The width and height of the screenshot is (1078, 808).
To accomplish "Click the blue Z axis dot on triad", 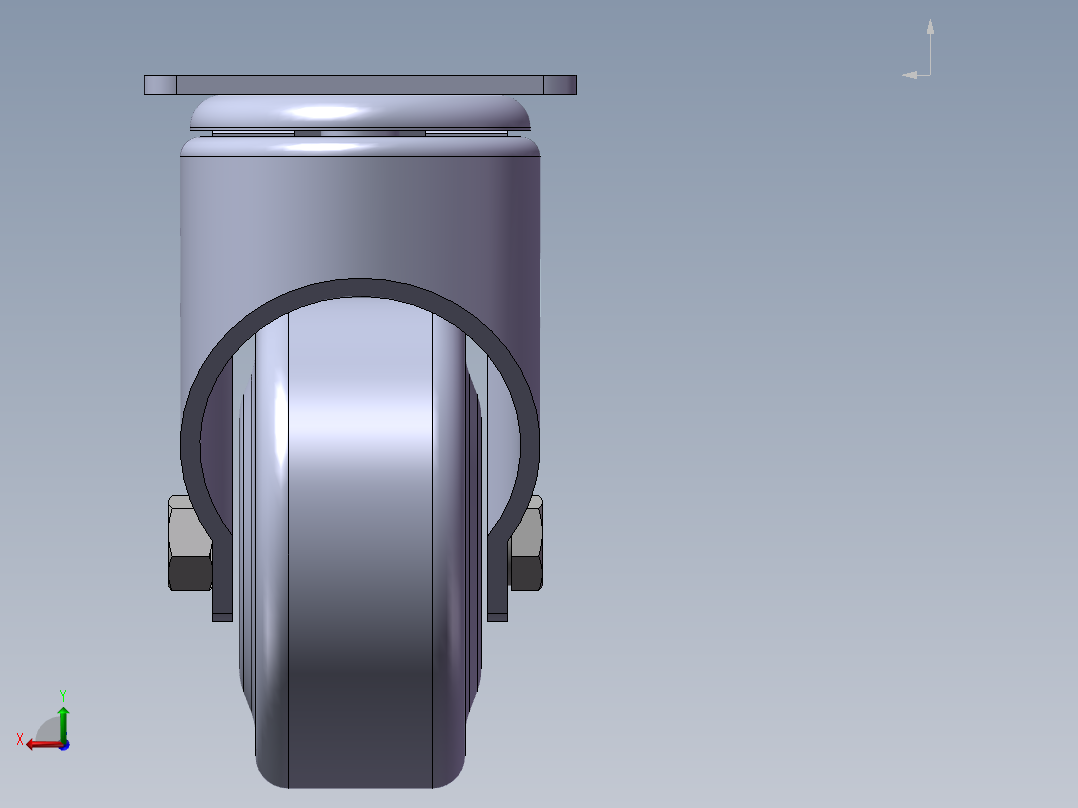I will pos(65,745).
